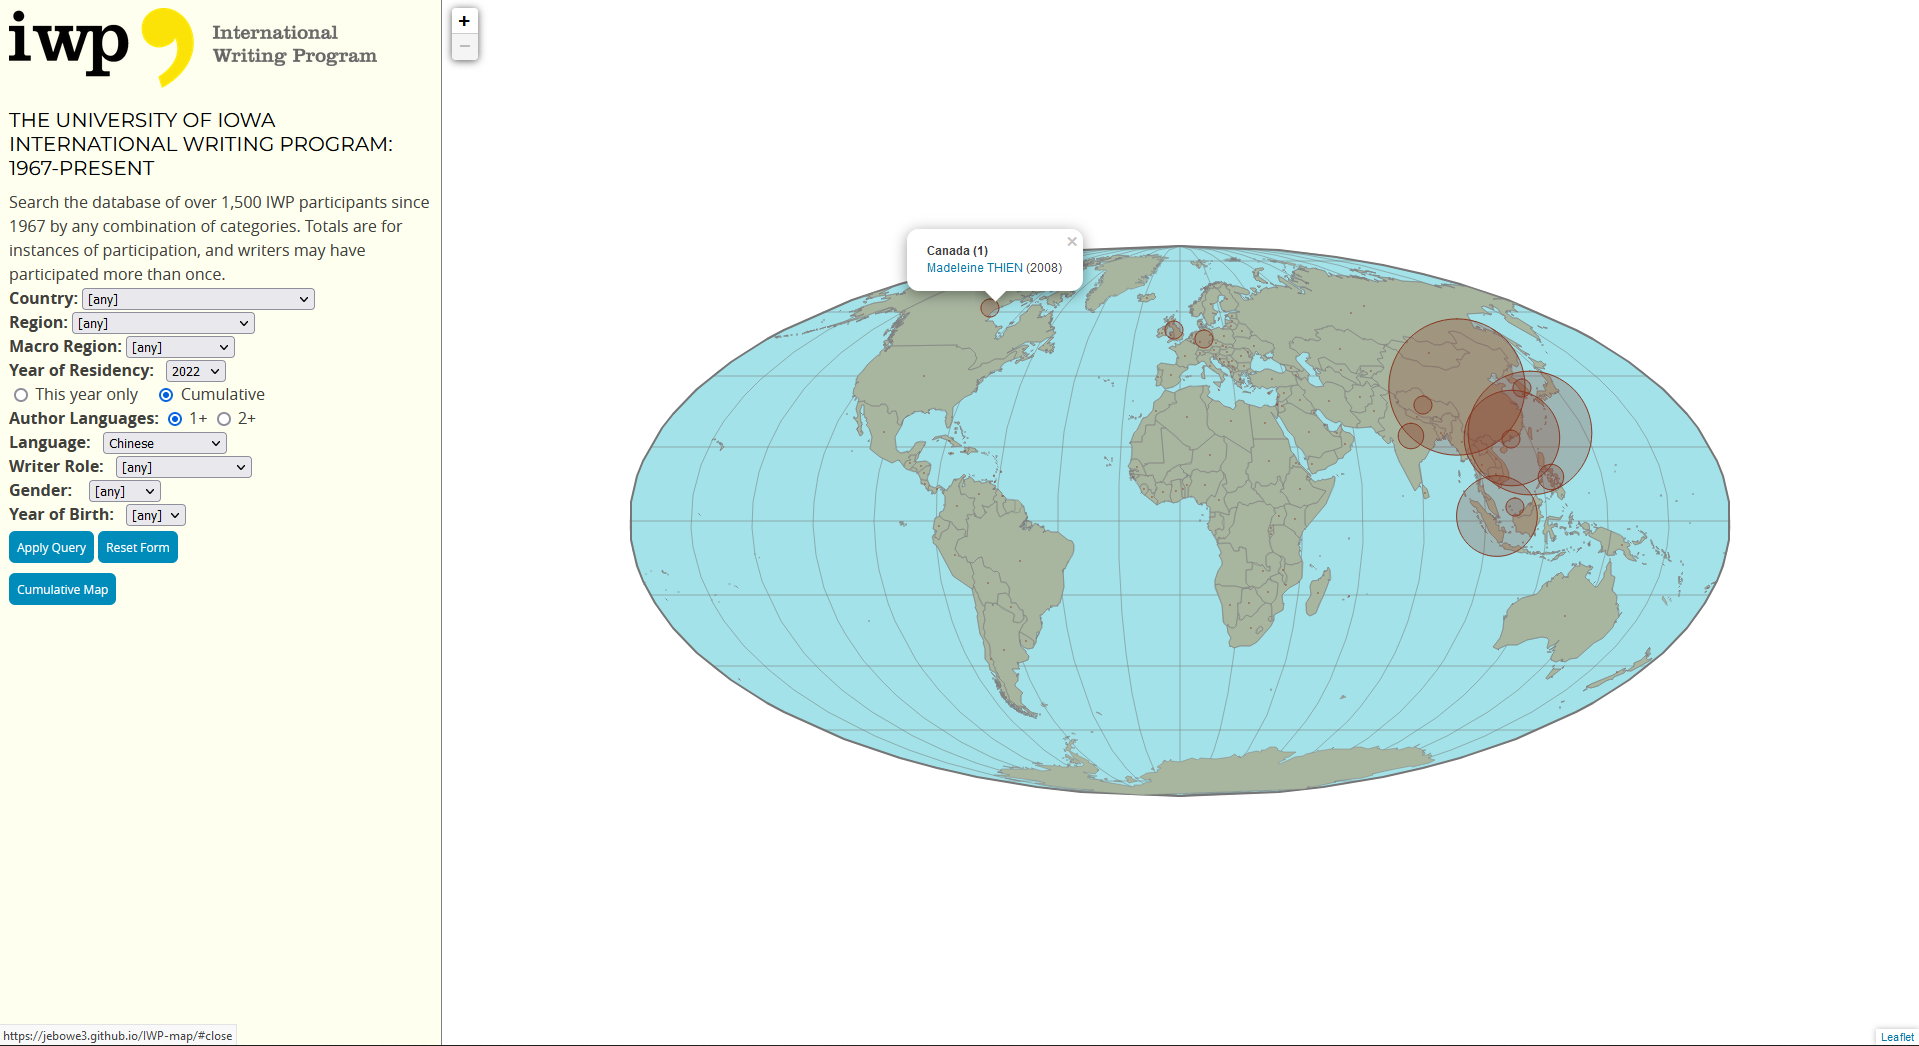The width and height of the screenshot is (1919, 1046).
Task: Click the IWP logo
Action: pyautogui.click(x=101, y=47)
